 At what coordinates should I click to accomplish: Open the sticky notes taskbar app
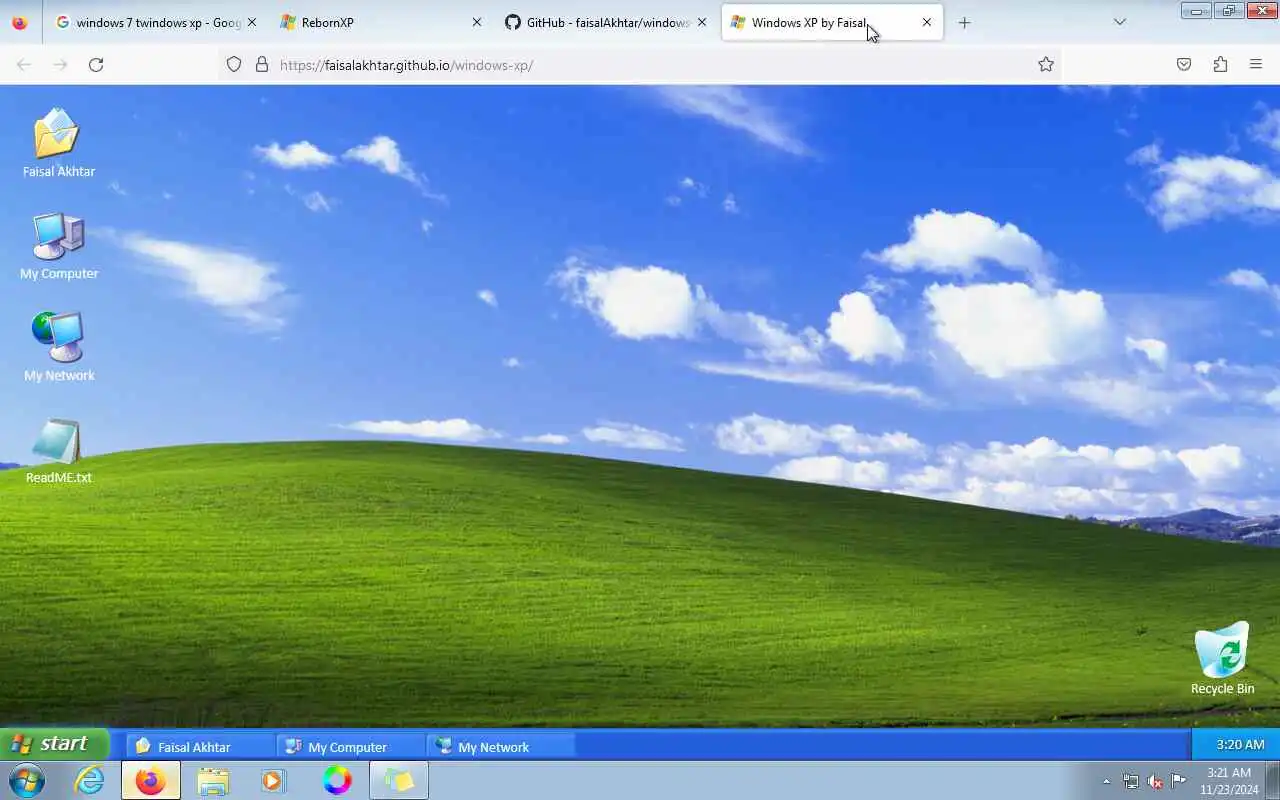(399, 780)
